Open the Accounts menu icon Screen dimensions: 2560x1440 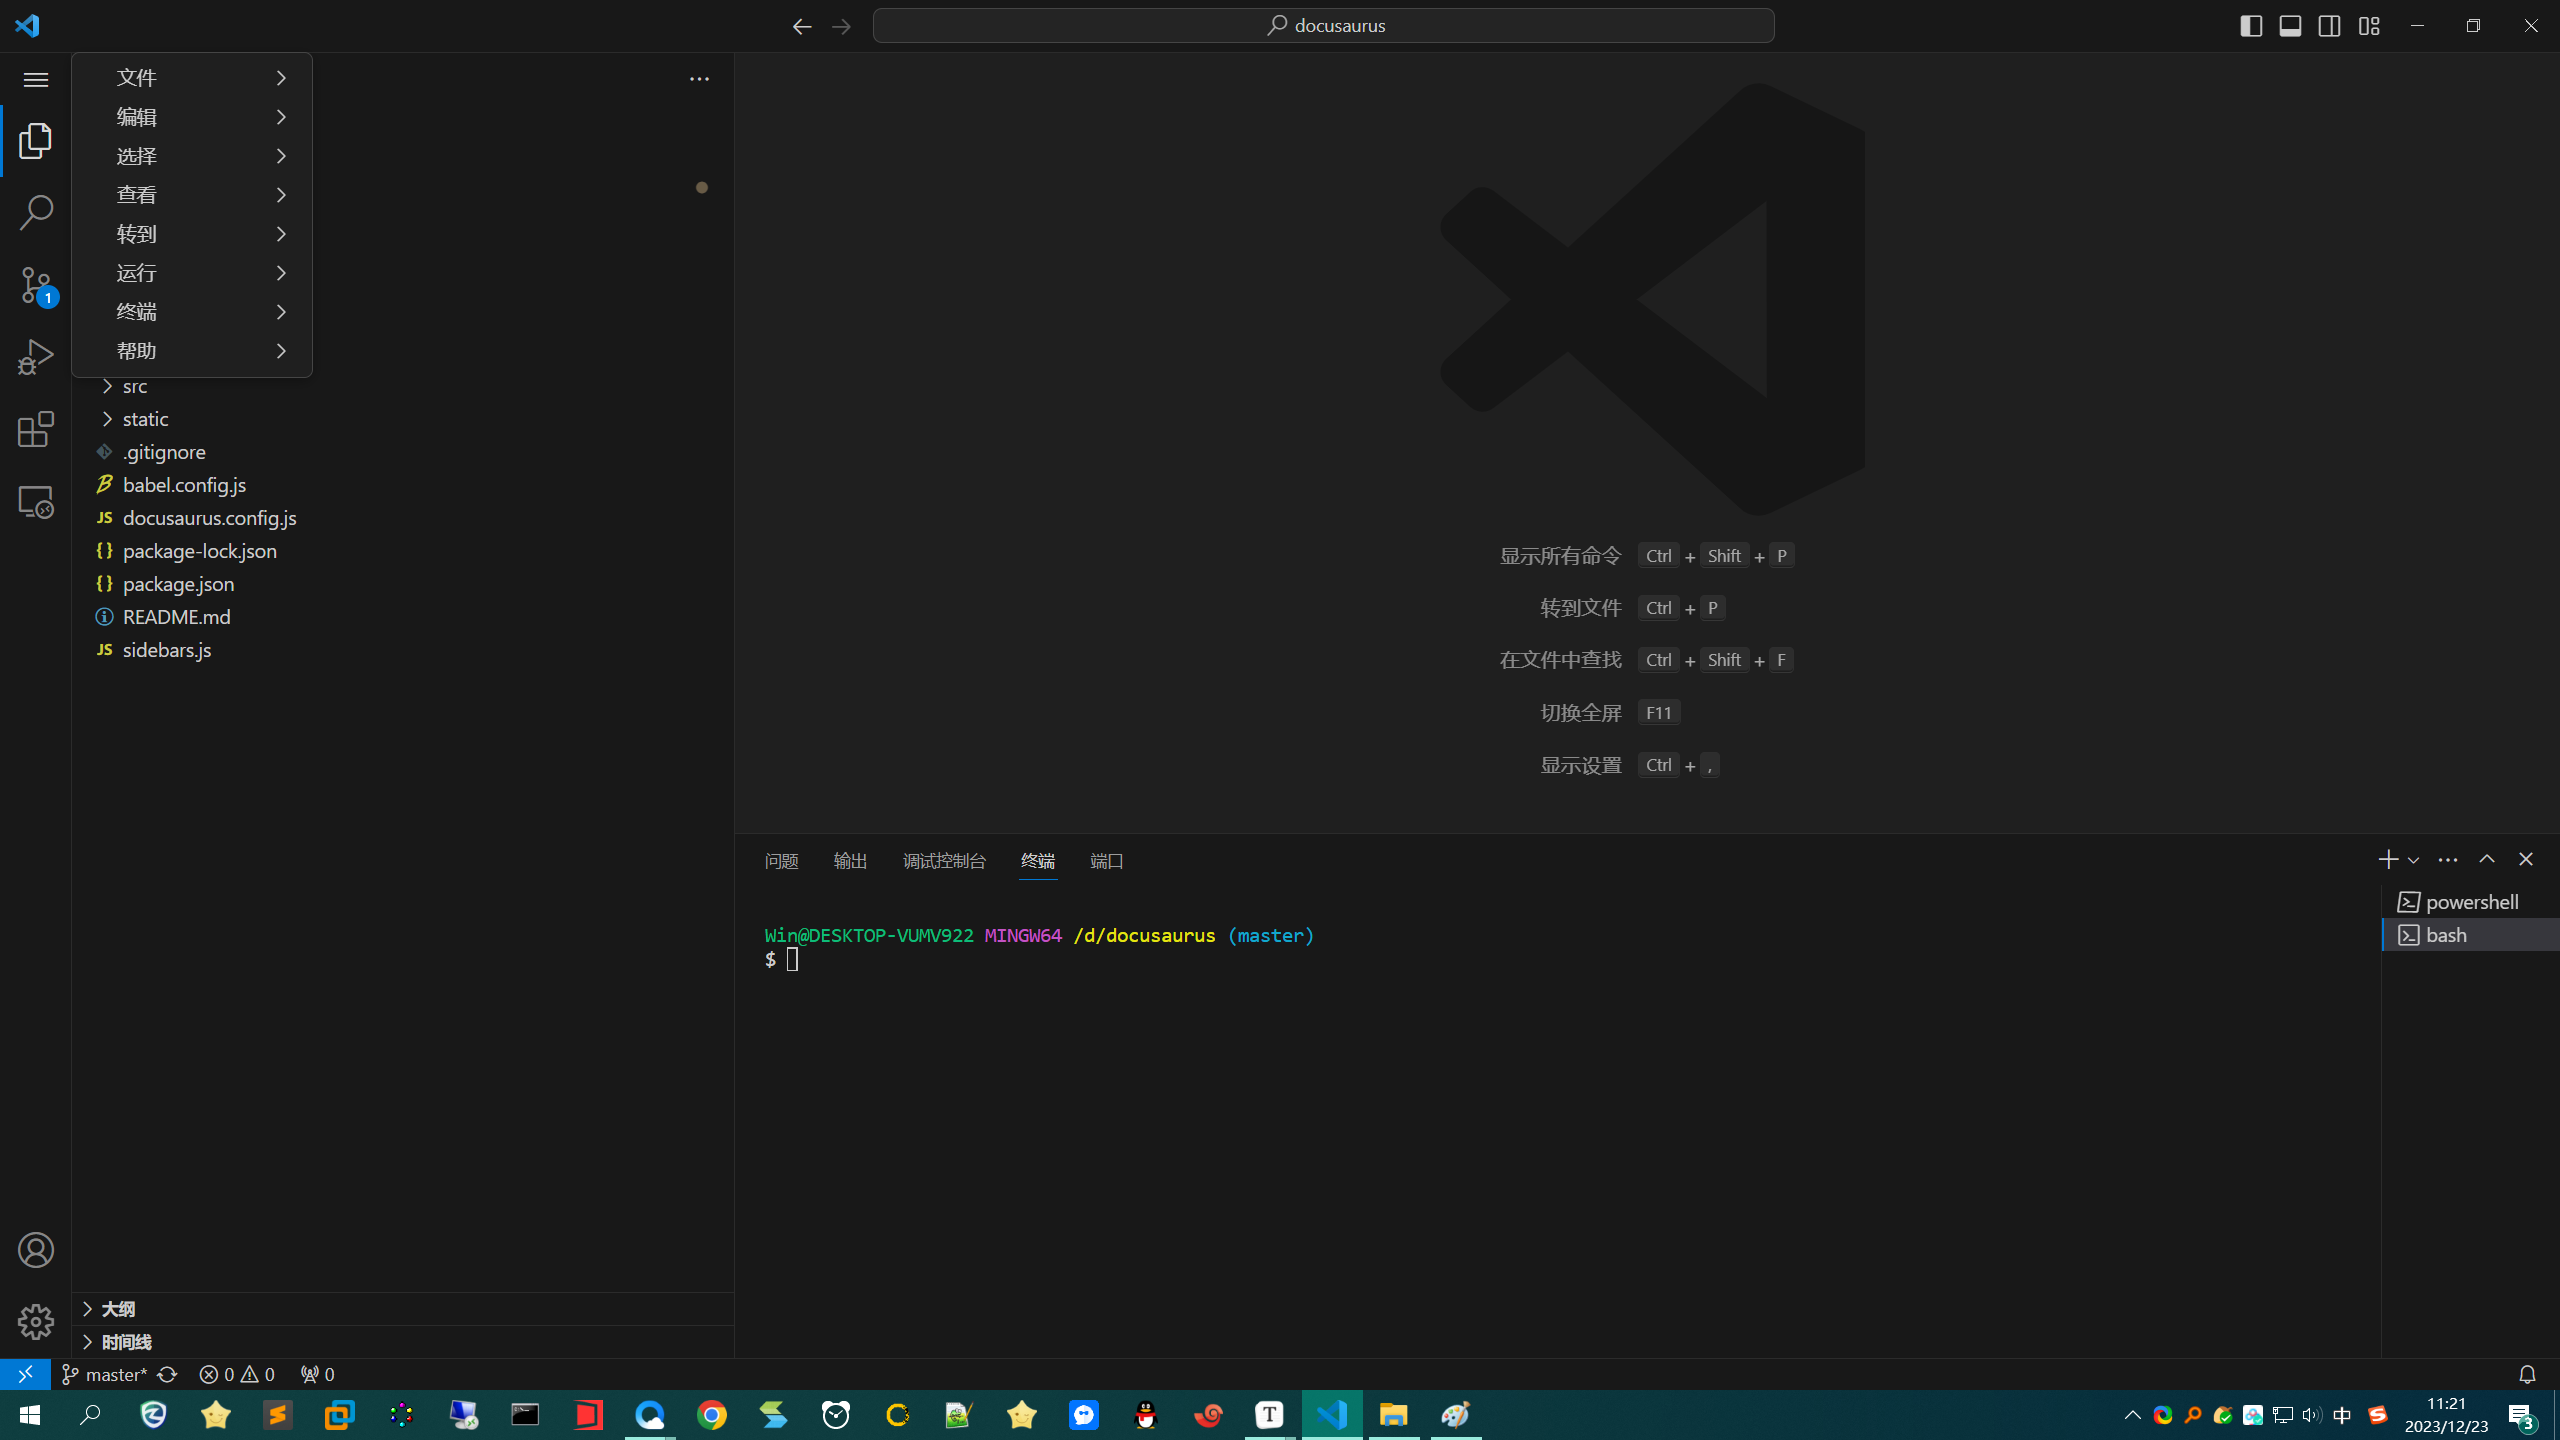coord(36,1250)
